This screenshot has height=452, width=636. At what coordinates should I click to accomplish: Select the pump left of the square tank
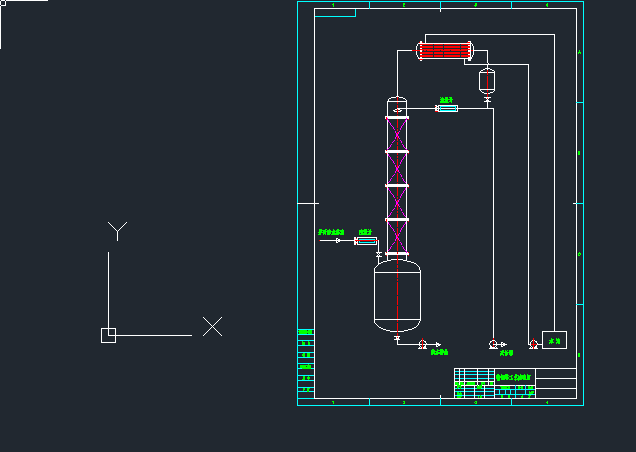[533, 344]
